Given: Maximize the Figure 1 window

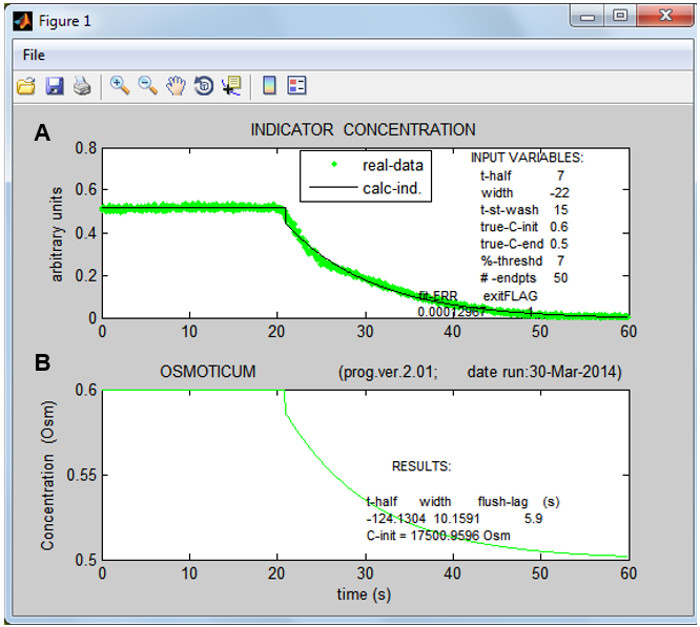Looking at the screenshot, I should (620, 16).
